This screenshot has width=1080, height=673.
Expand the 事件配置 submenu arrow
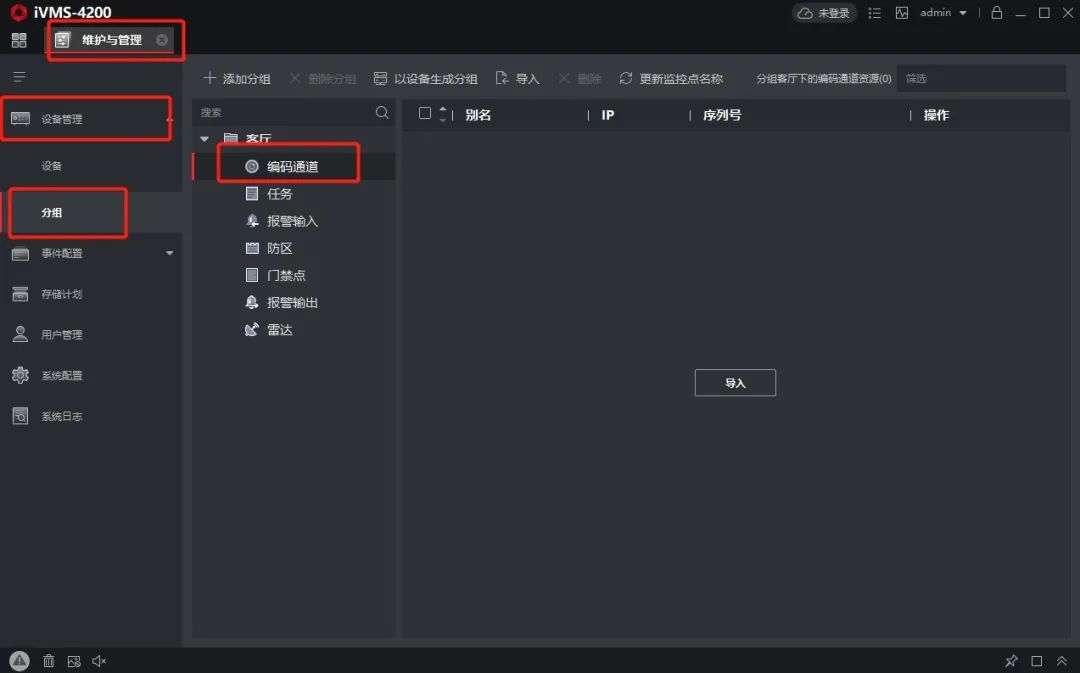tap(169, 254)
